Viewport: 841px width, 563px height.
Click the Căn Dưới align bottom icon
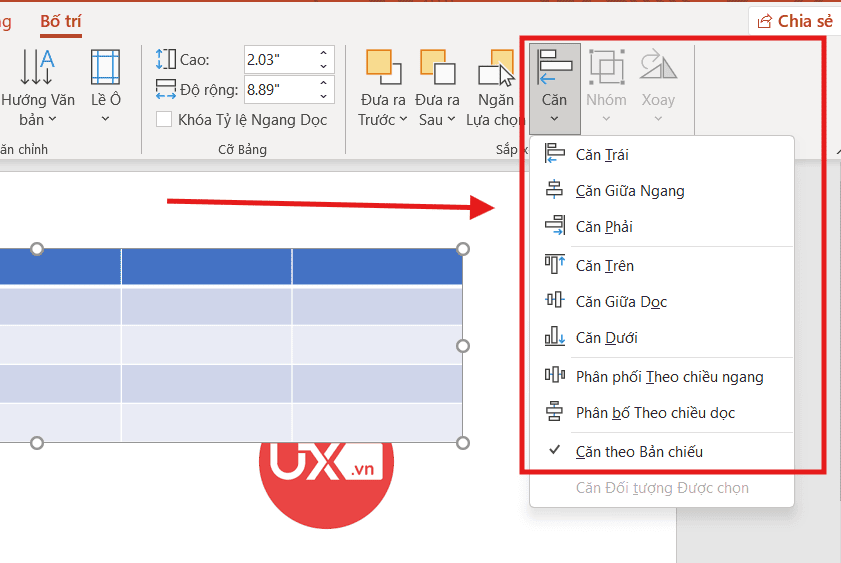(554, 337)
